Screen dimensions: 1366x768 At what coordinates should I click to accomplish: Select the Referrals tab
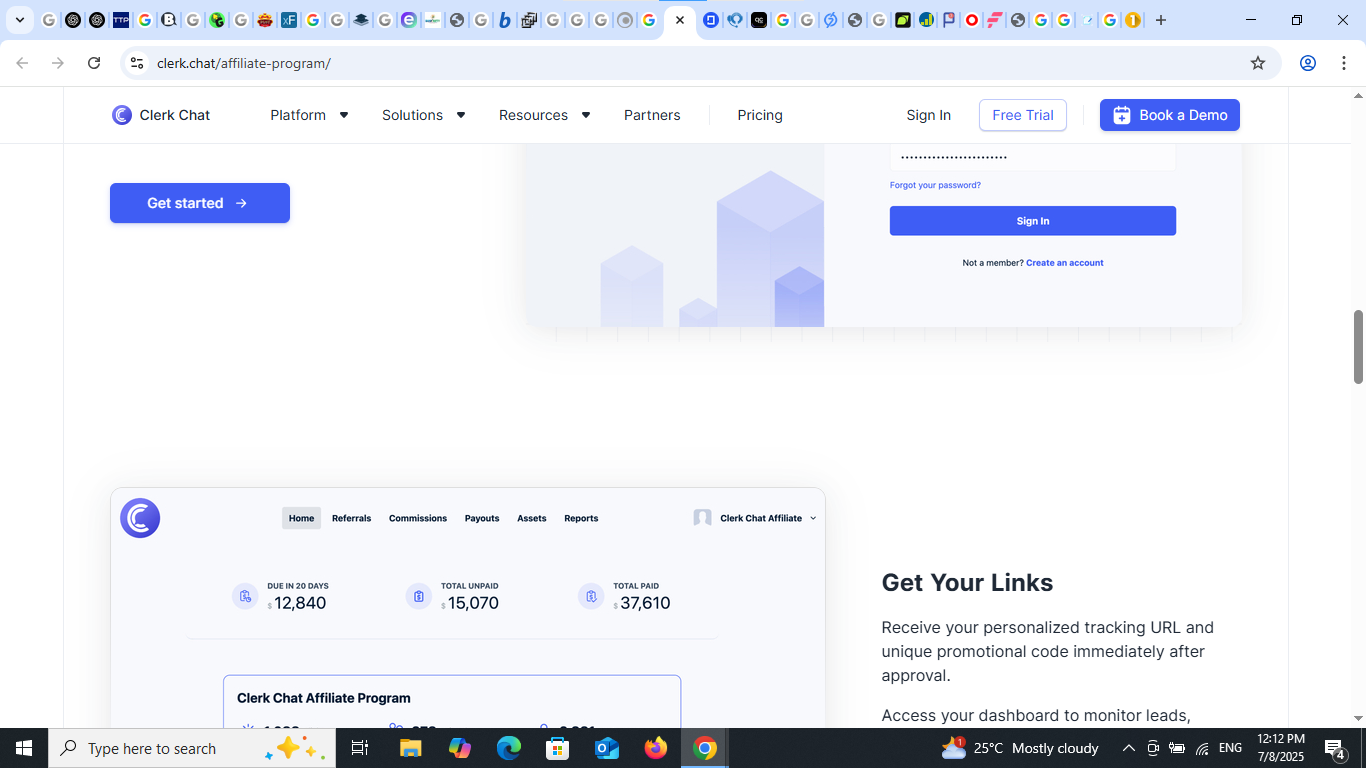tap(351, 518)
